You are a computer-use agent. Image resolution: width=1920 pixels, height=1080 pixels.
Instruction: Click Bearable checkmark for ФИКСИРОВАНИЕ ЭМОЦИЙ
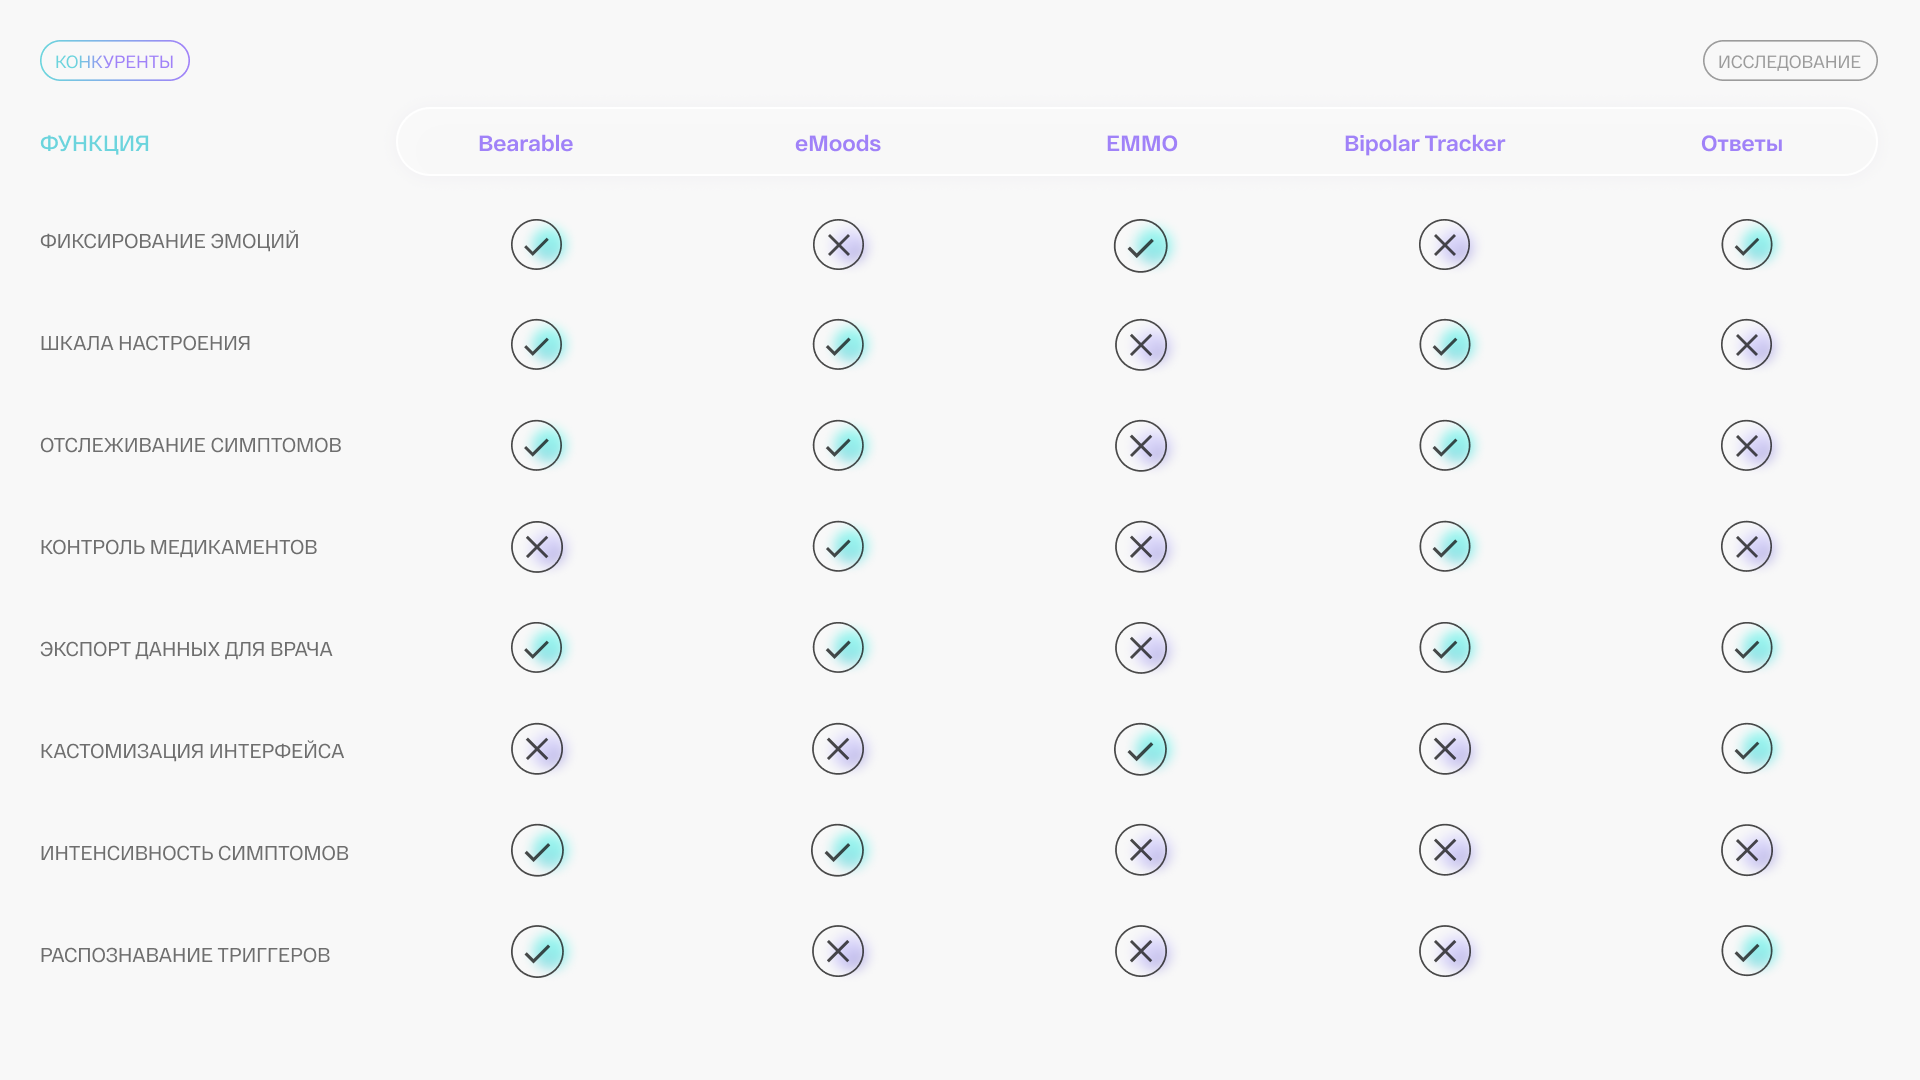(536, 245)
